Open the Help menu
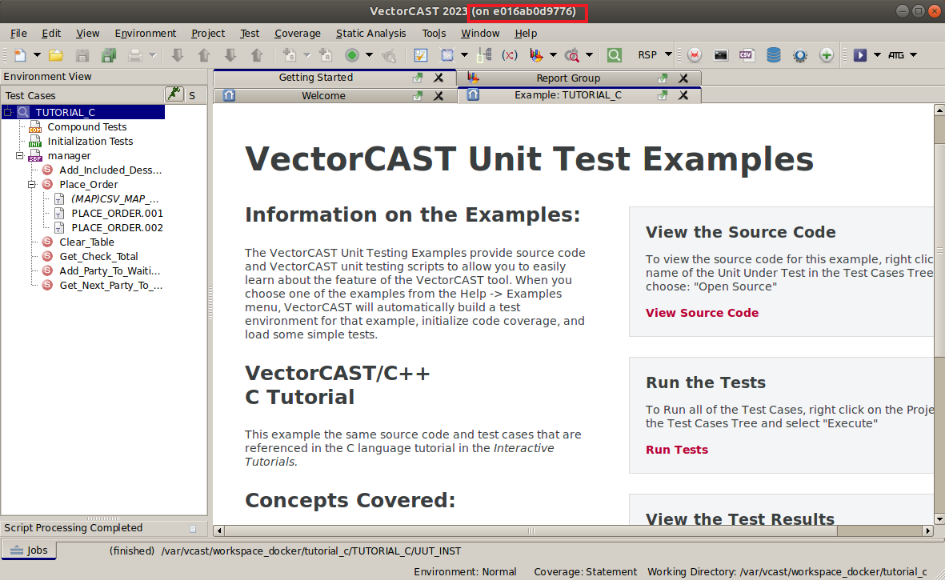945x580 pixels. (x=526, y=33)
